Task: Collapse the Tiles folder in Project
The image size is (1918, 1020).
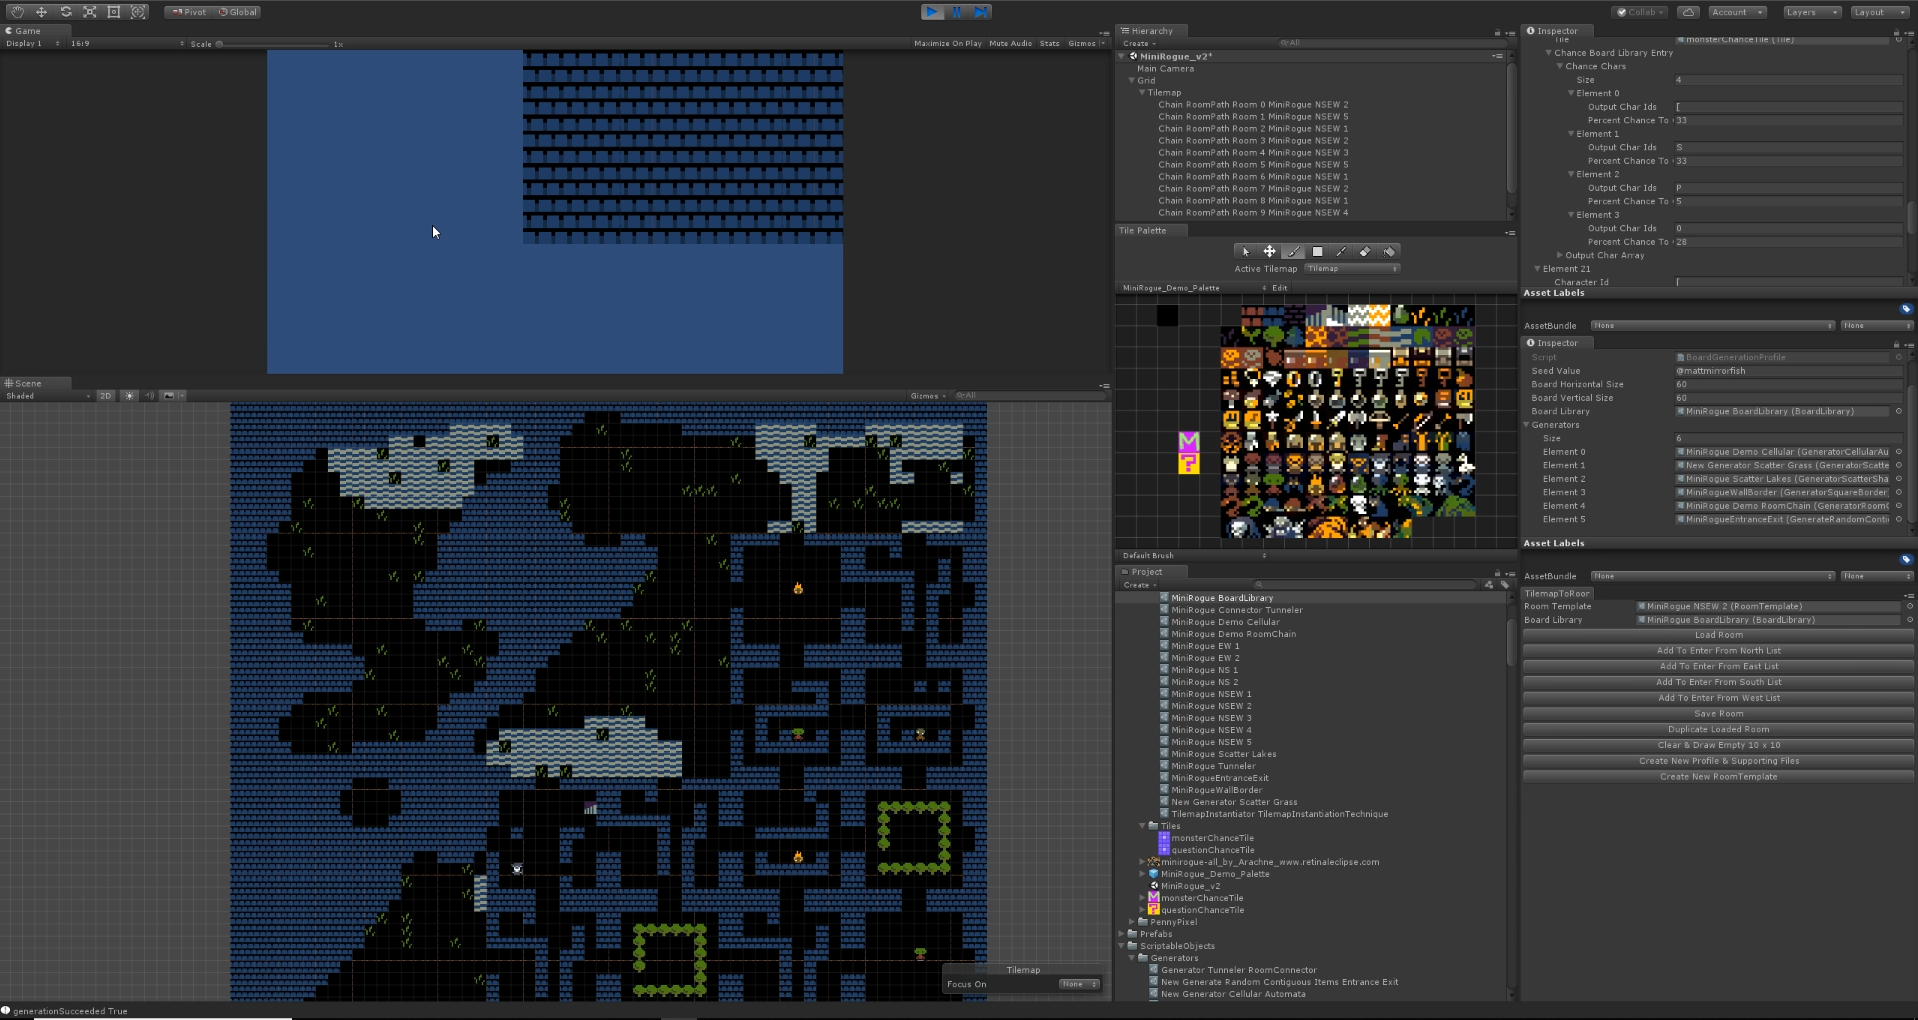Action: click(1142, 826)
